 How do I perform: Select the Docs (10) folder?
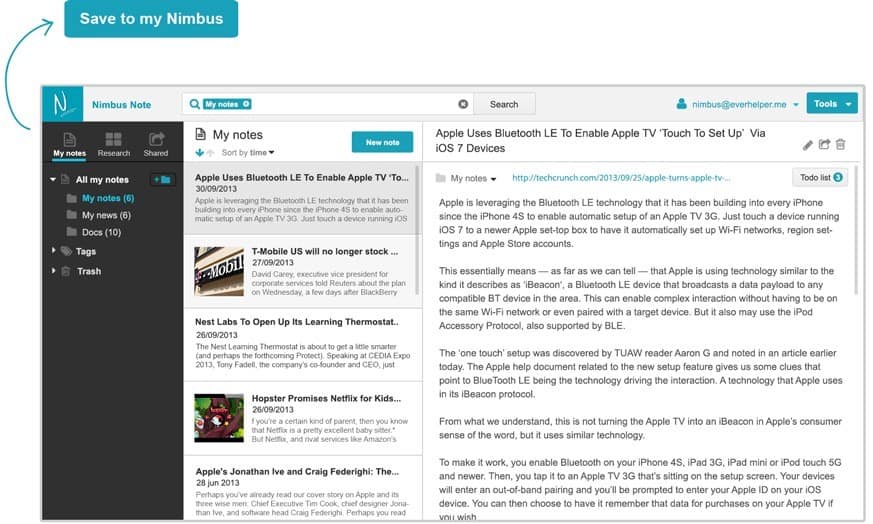click(x=101, y=232)
